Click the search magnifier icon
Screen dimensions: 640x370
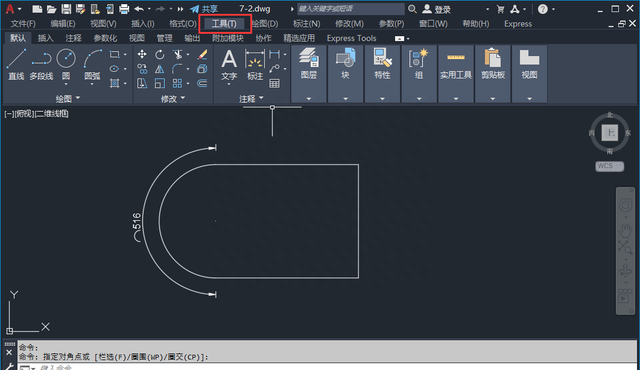(x=412, y=9)
